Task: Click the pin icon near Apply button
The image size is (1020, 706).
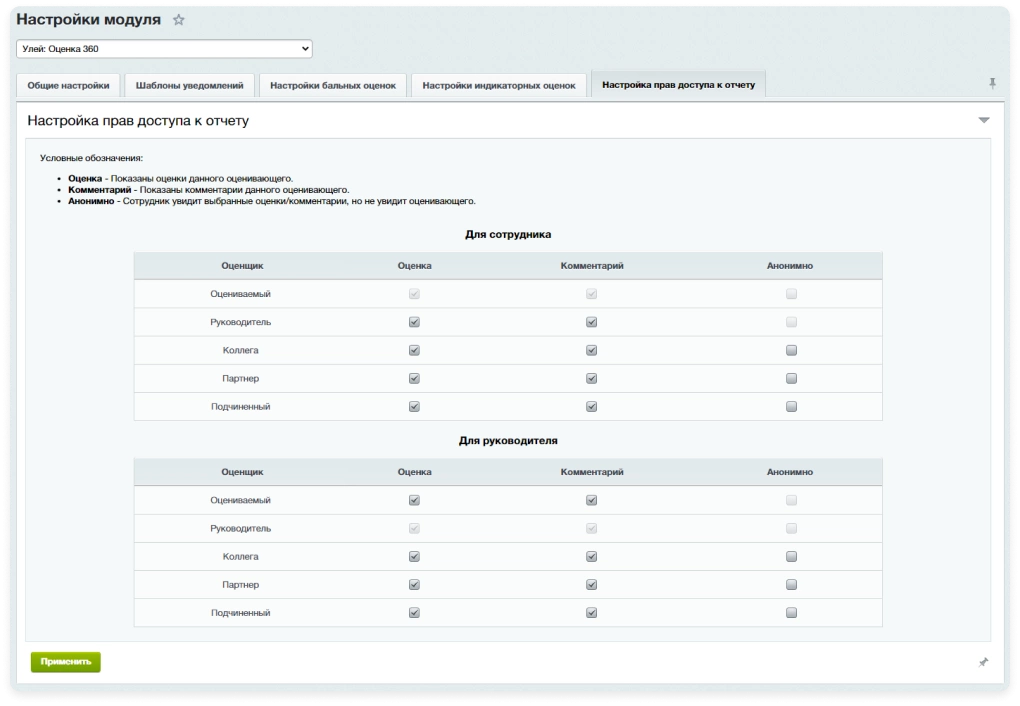Action: click(983, 662)
